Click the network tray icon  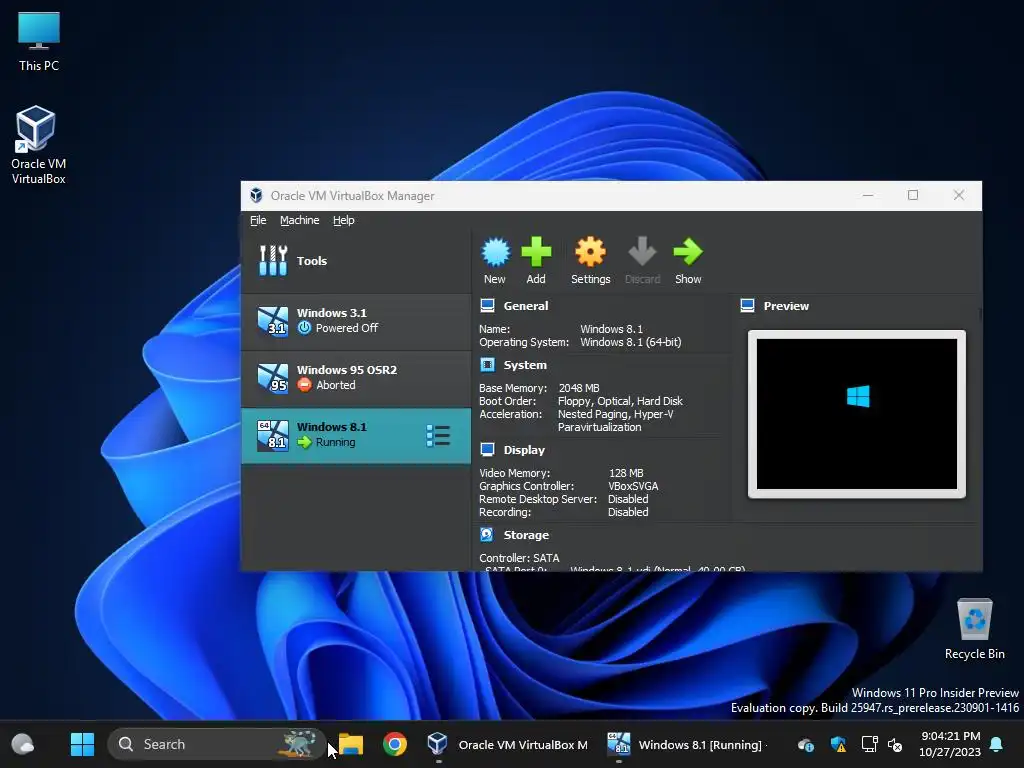point(869,744)
